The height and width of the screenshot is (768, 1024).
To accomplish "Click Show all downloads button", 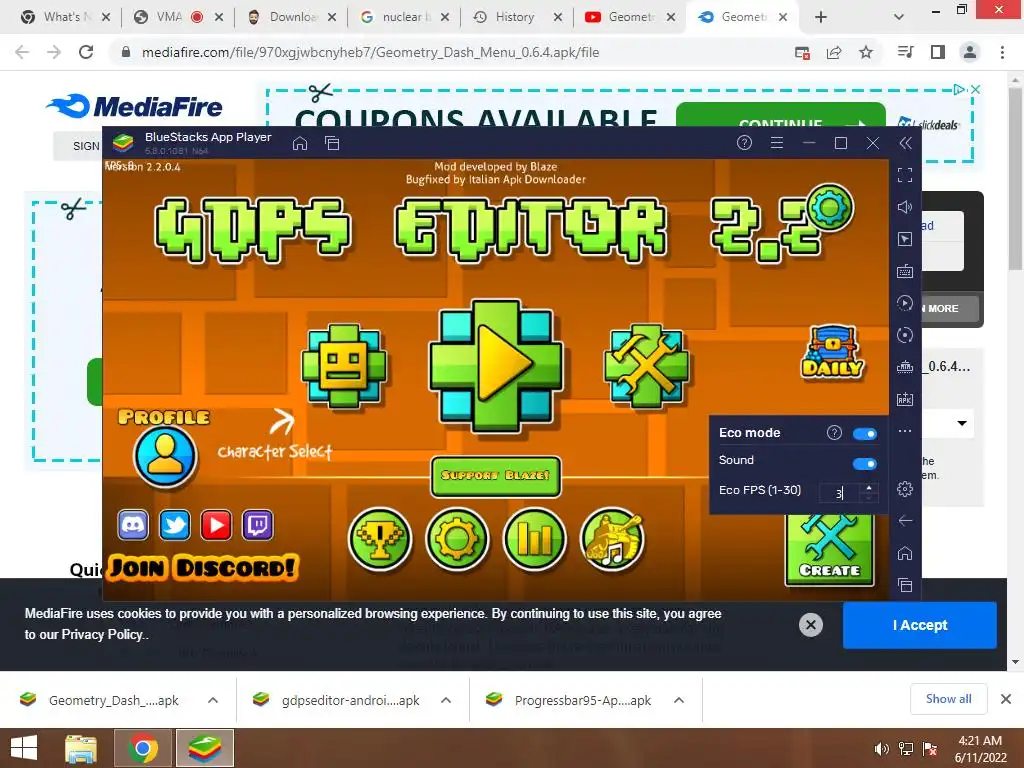I will click(x=948, y=699).
